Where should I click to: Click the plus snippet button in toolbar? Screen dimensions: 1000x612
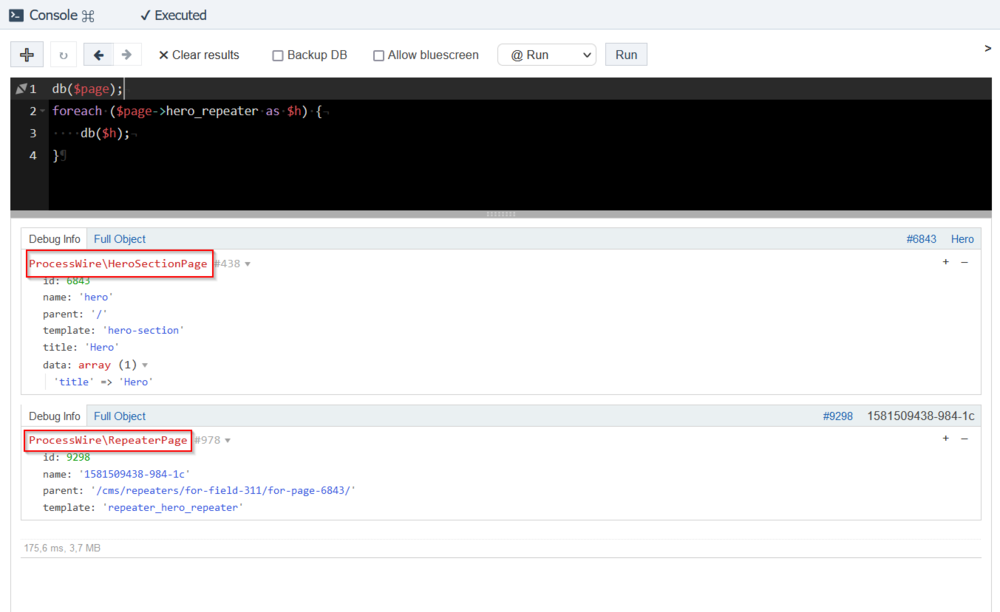pos(27,55)
